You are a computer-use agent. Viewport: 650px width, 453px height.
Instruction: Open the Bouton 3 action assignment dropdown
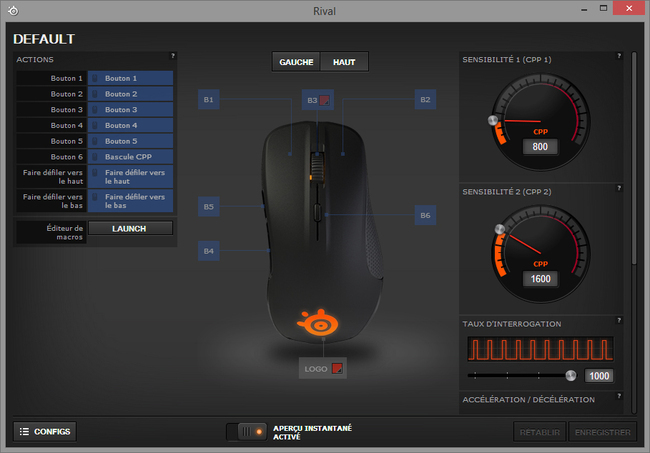[x=130, y=110]
